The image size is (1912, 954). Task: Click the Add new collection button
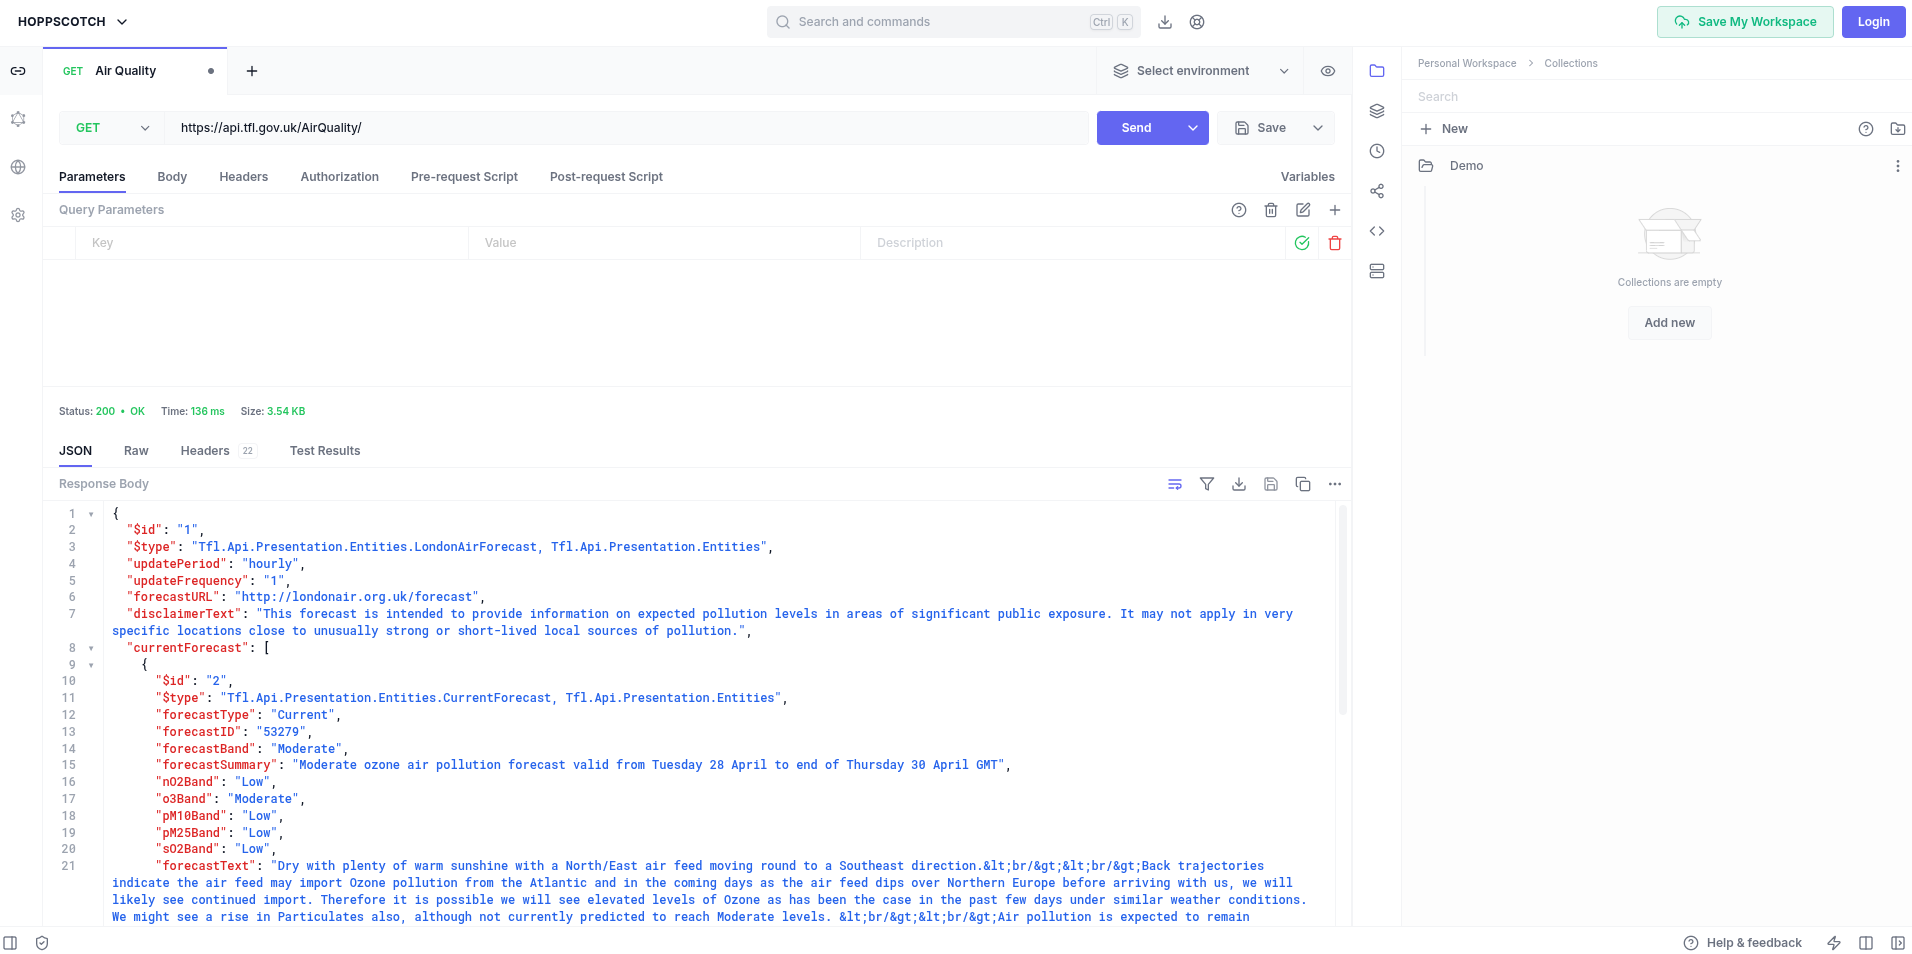(1669, 323)
